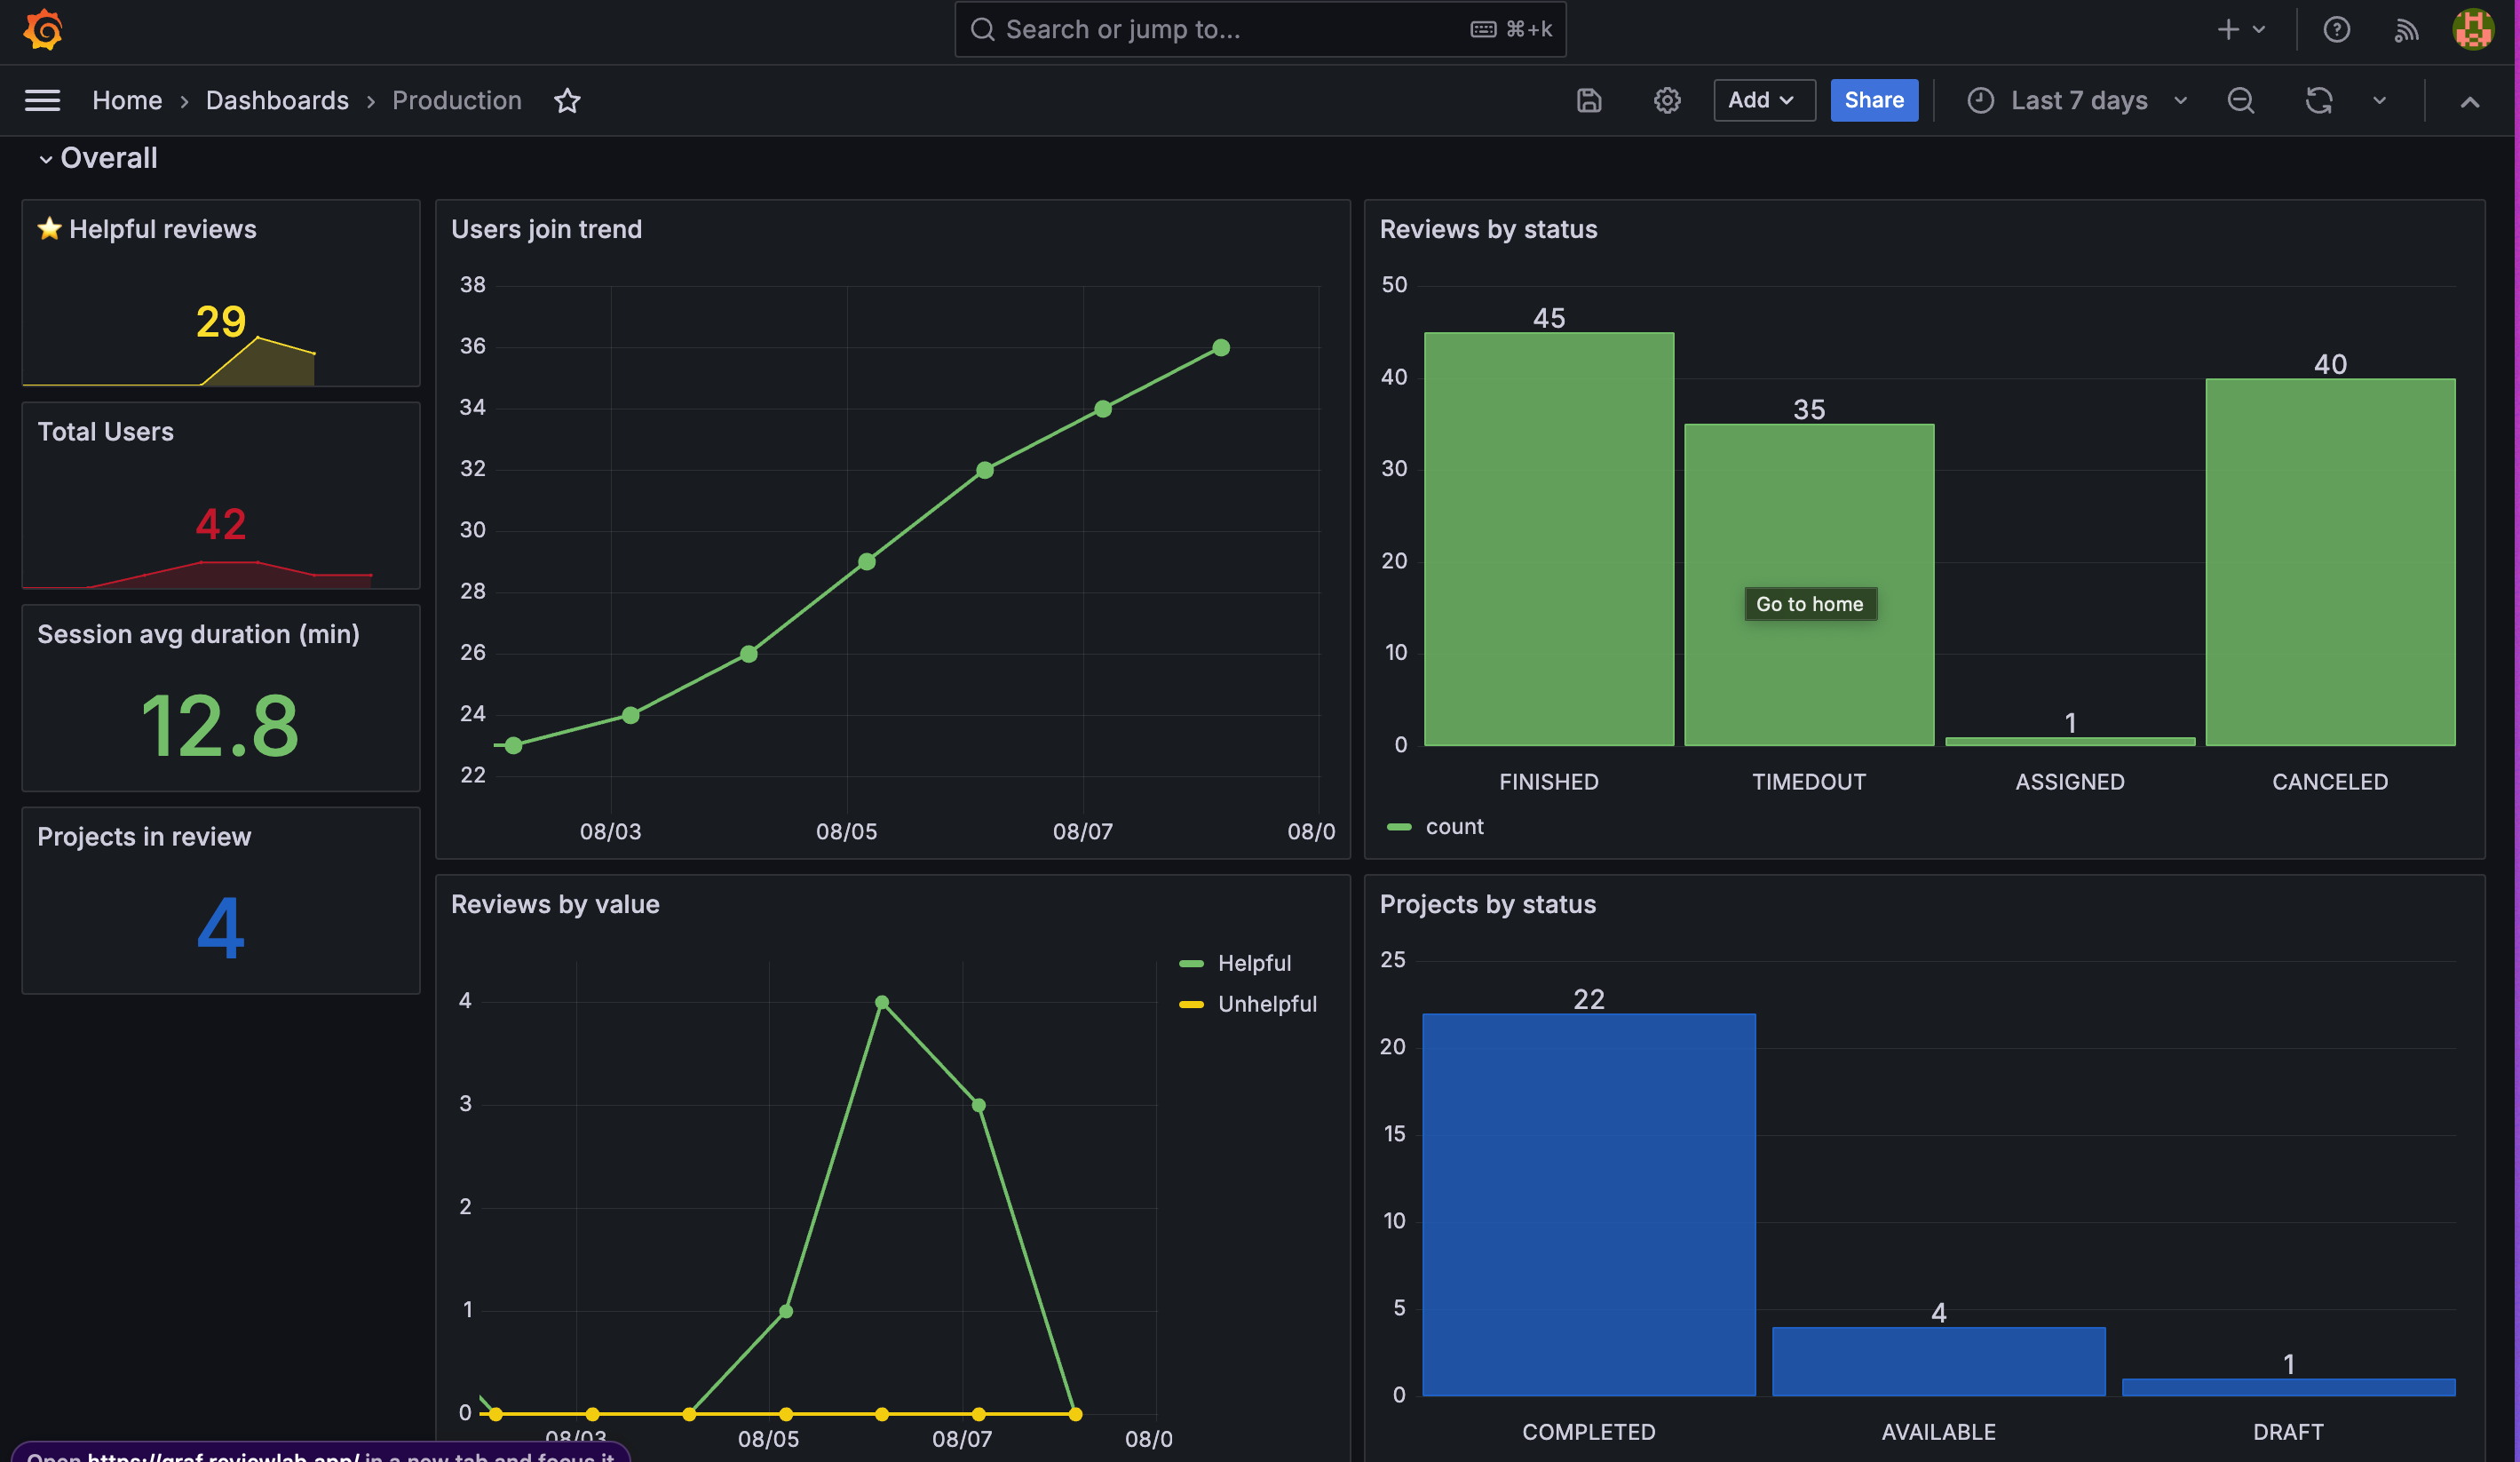Toggle the Helpful series in legend
2520x1462 pixels.
coord(1253,963)
